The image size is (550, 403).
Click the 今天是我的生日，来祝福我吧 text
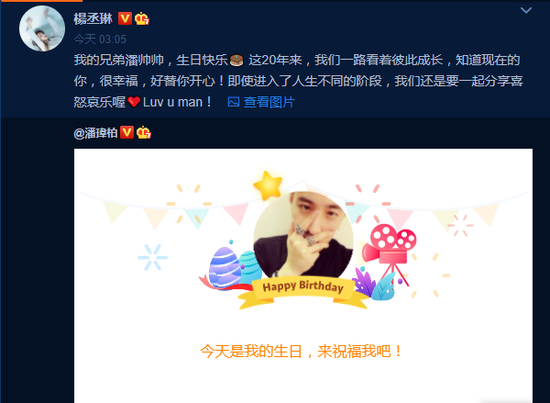[x=301, y=351]
